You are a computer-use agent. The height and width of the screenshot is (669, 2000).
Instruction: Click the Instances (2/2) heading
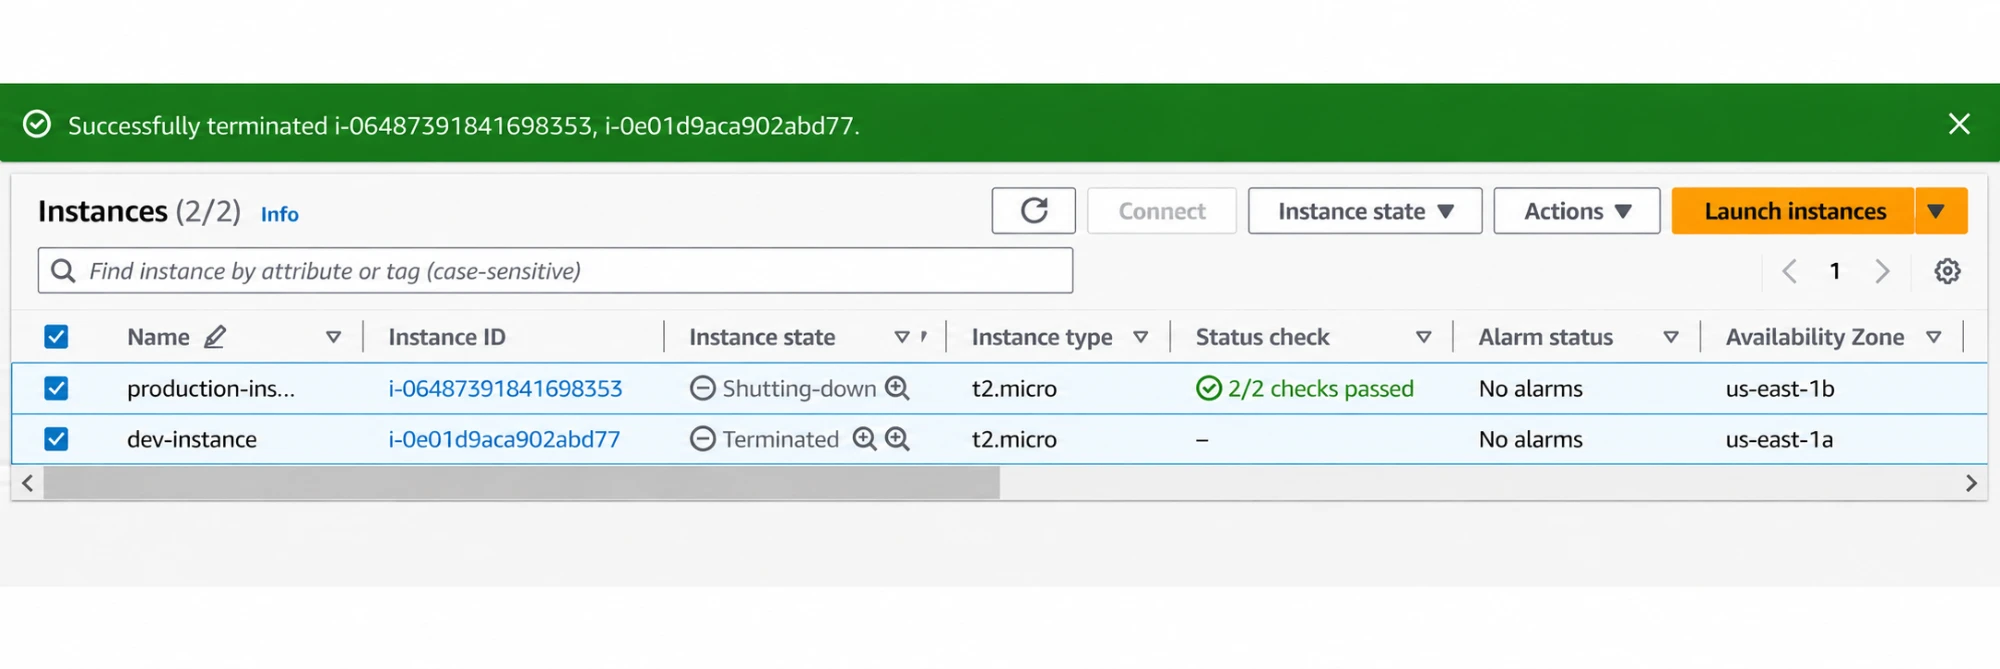tap(139, 211)
